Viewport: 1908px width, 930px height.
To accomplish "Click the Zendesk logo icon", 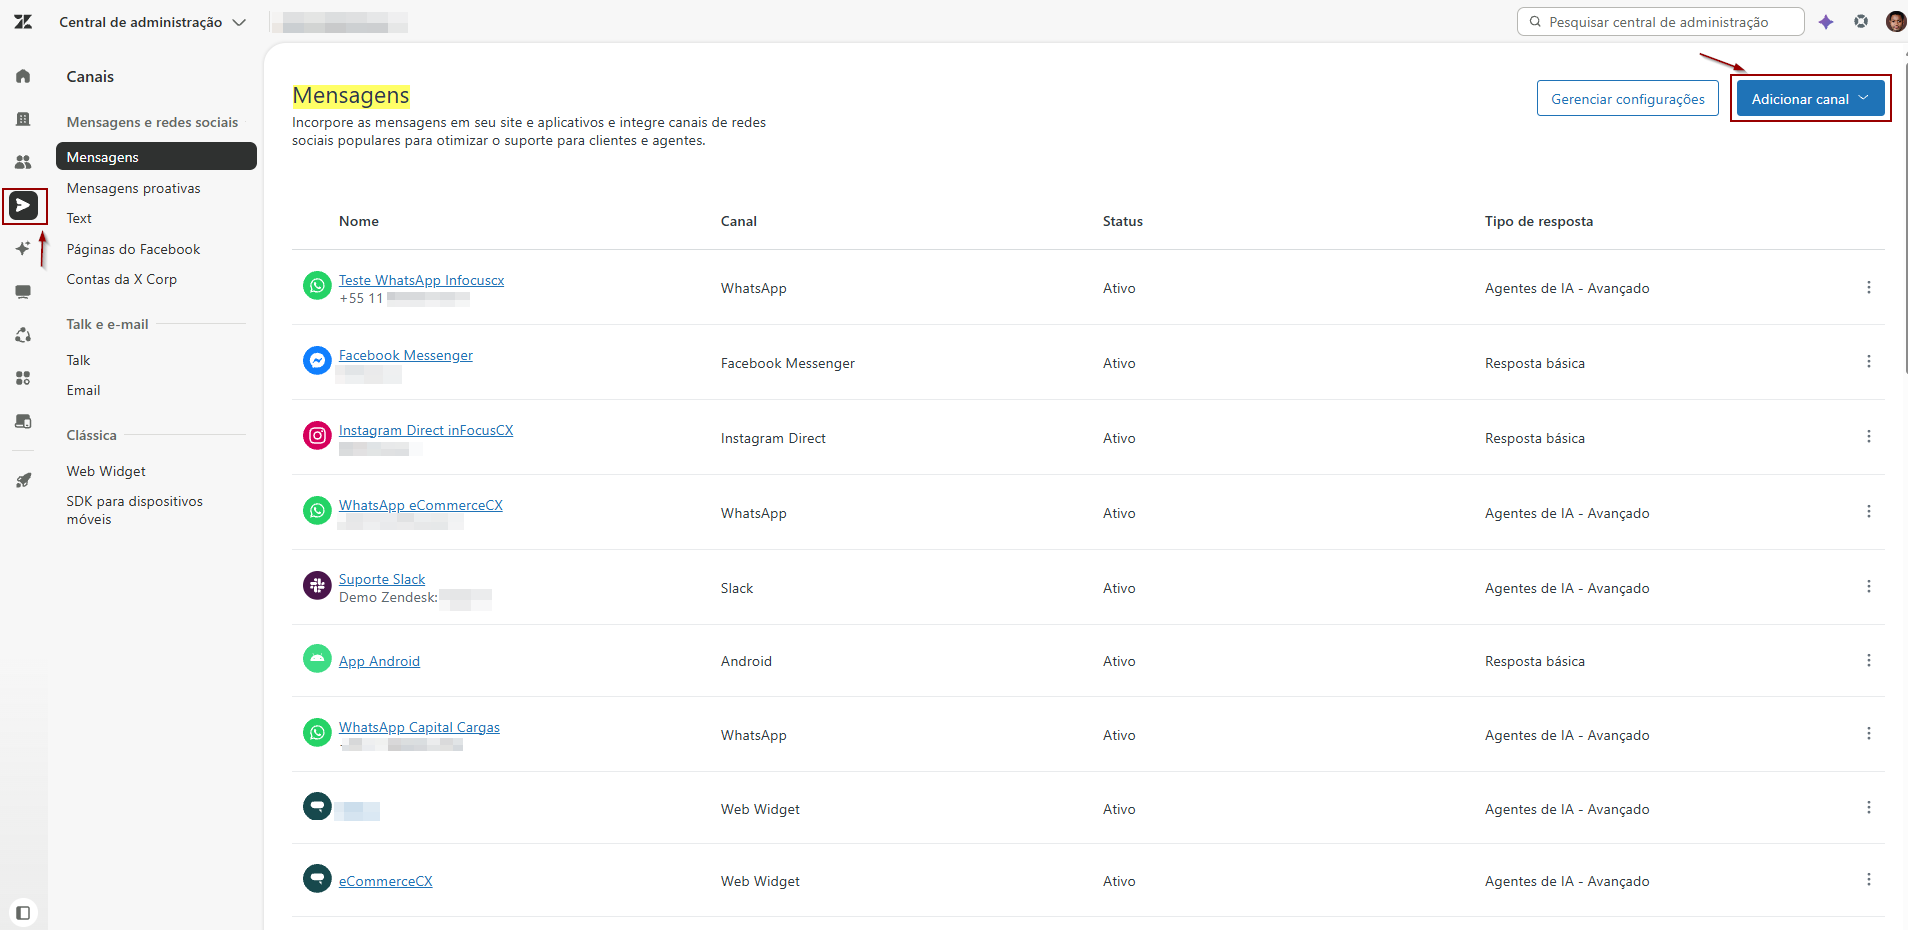I will pos(23,22).
